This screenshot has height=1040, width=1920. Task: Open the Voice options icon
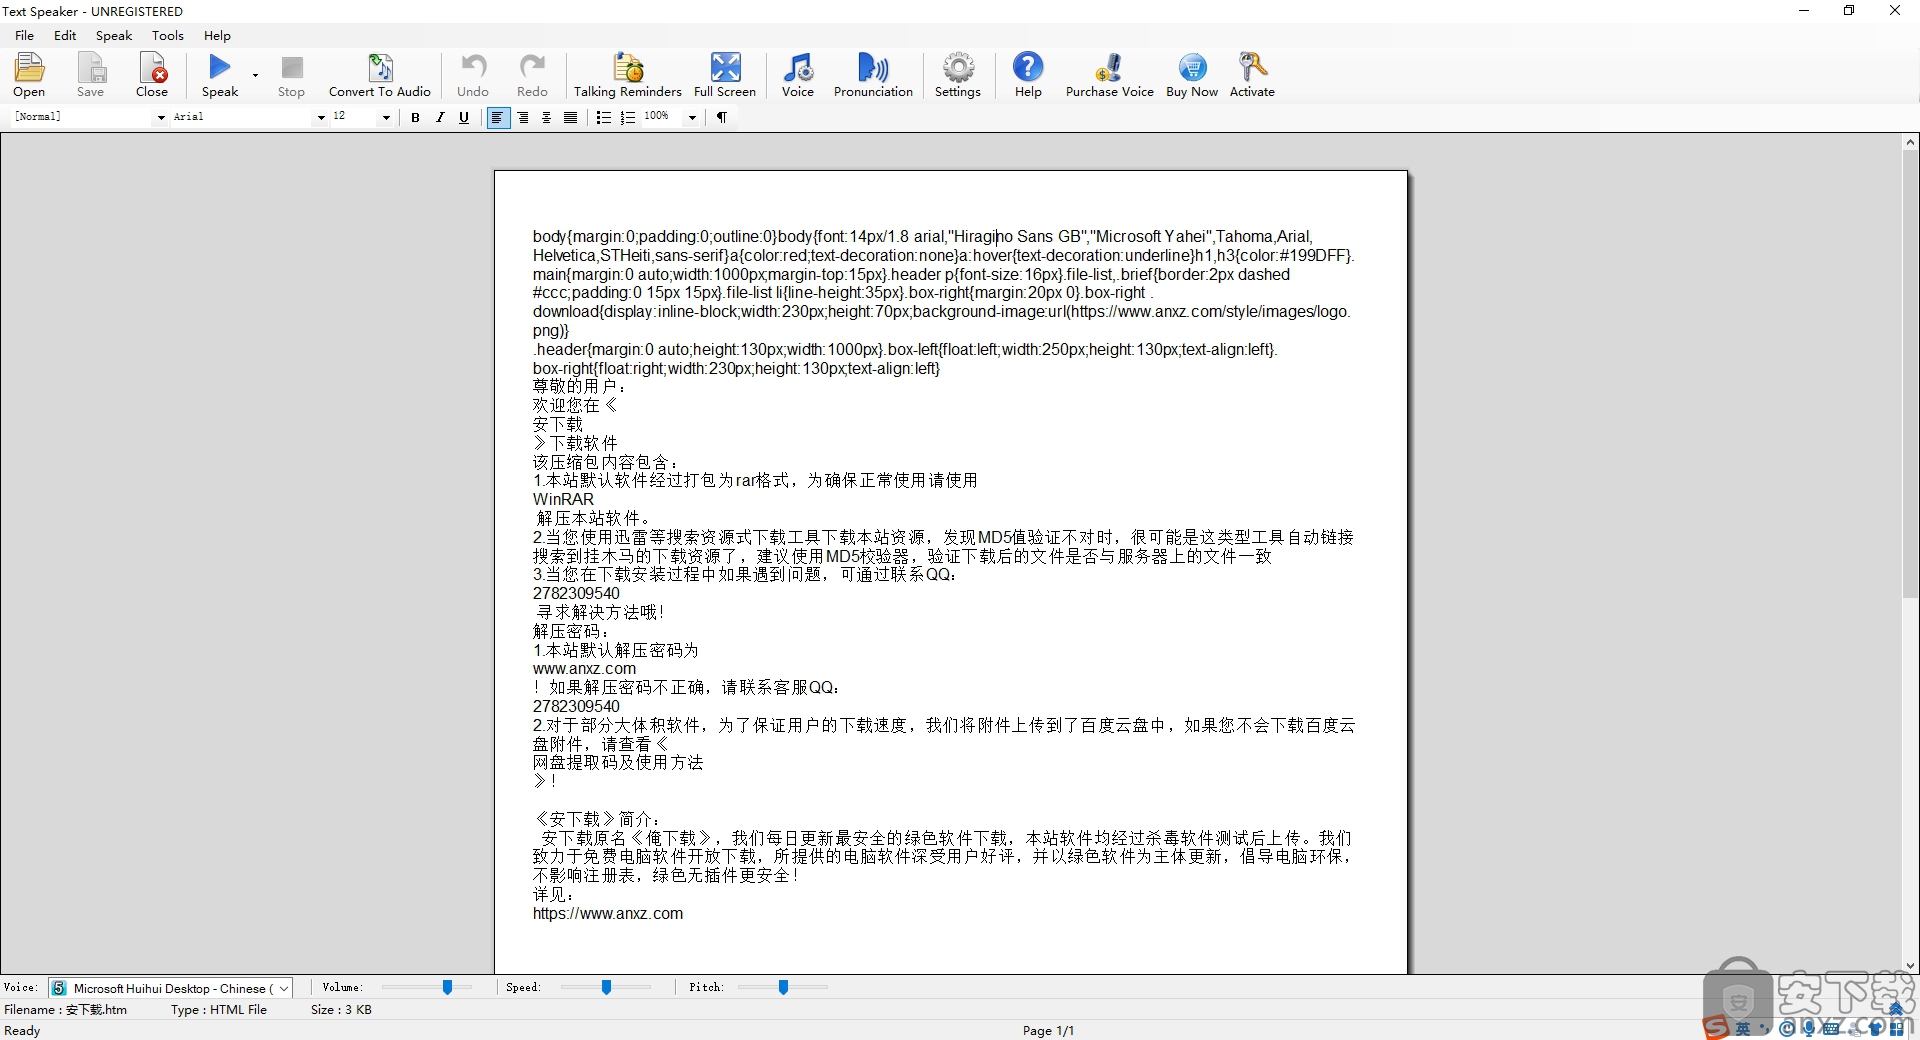[798, 75]
